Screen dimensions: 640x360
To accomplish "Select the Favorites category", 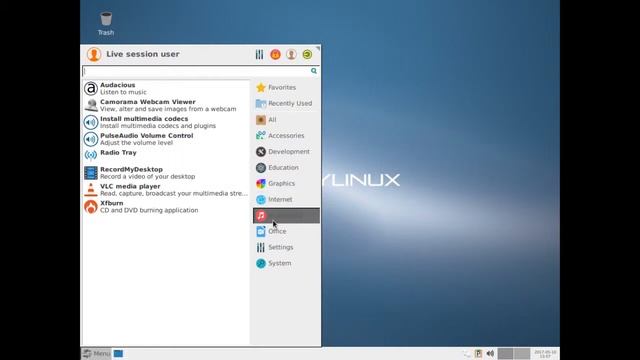I will pos(286,87).
